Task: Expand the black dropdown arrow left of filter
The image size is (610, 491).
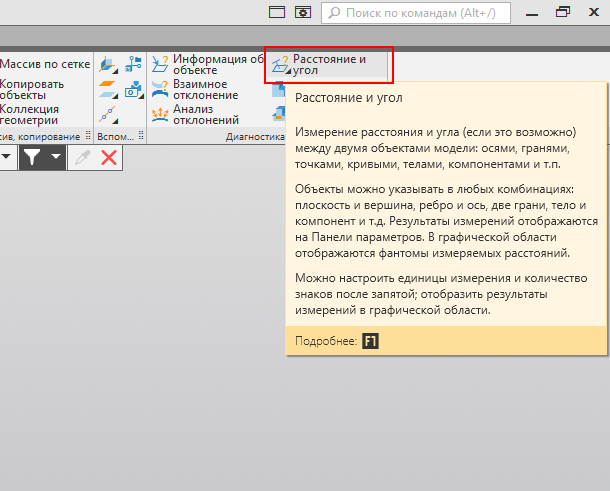Action: 6,156
